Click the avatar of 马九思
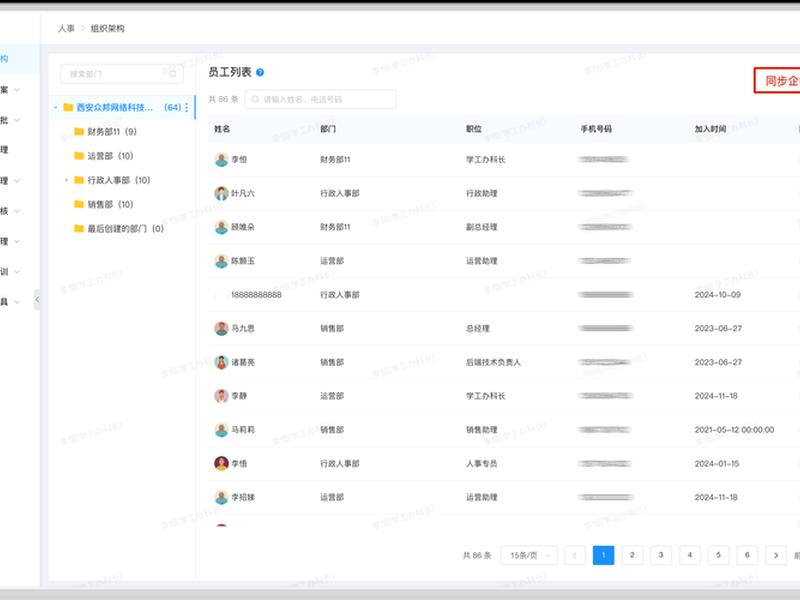Image resolution: width=800 pixels, height=600 pixels. click(x=221, y=328)
